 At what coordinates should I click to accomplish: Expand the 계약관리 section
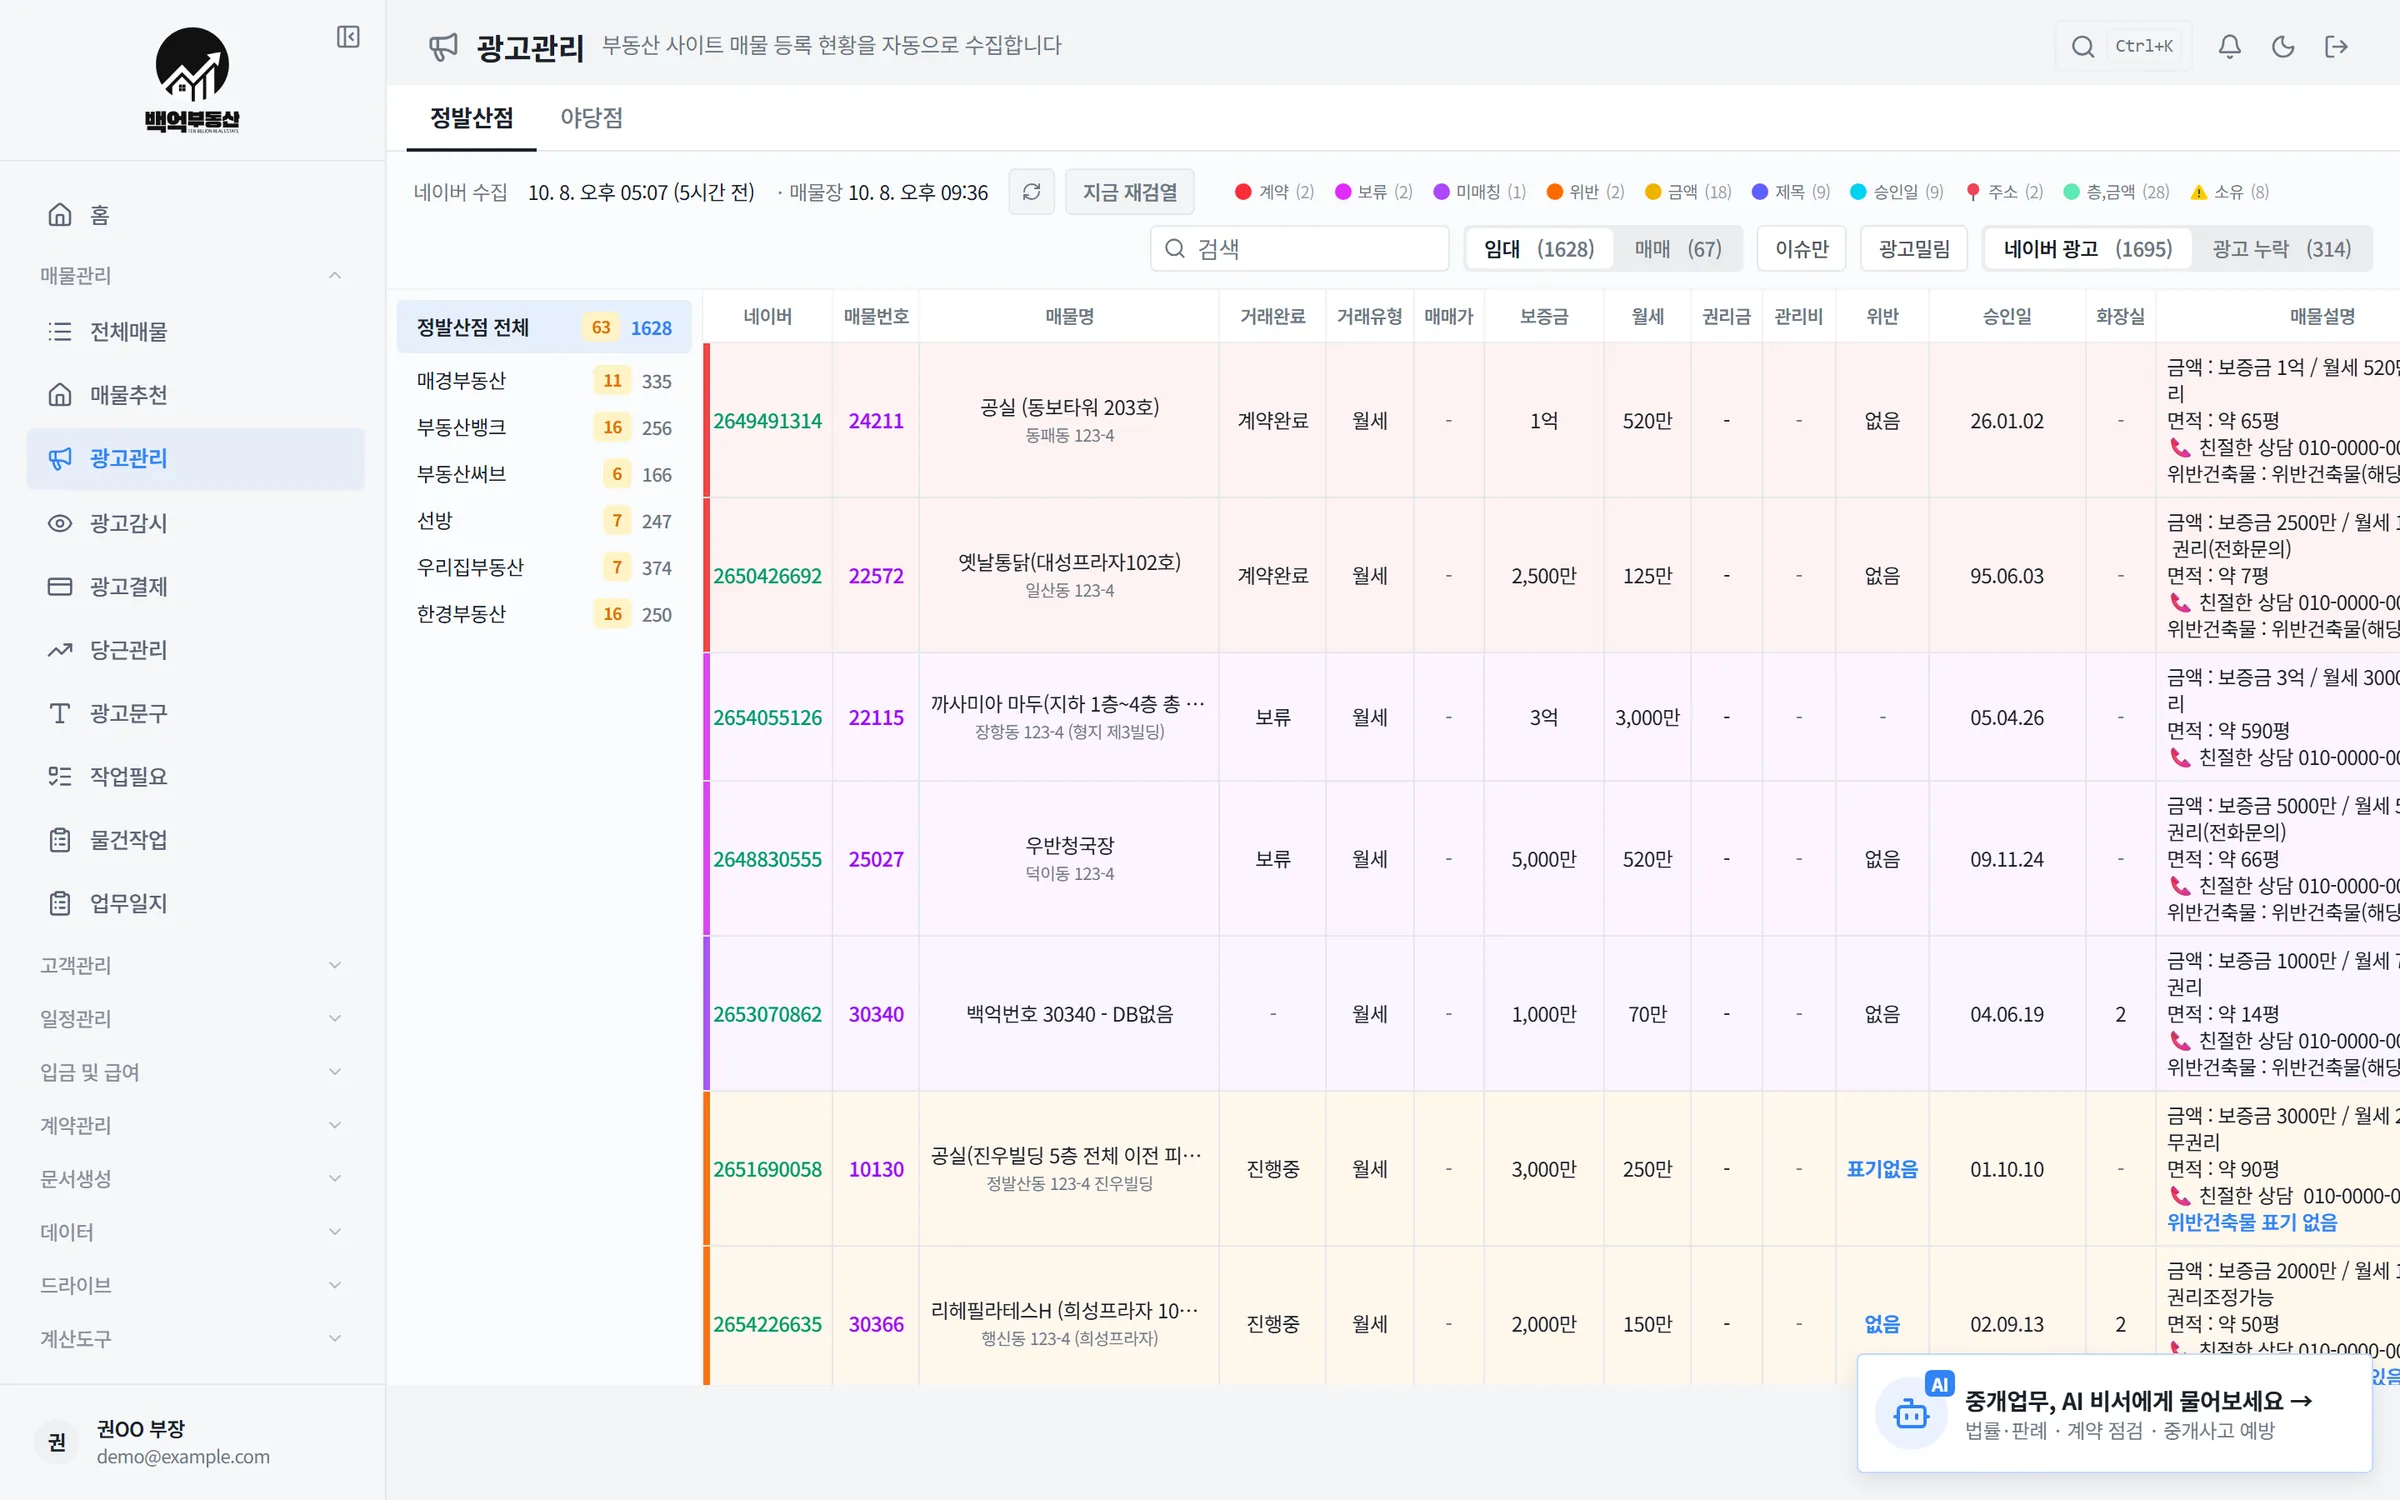pos(192,1125)
